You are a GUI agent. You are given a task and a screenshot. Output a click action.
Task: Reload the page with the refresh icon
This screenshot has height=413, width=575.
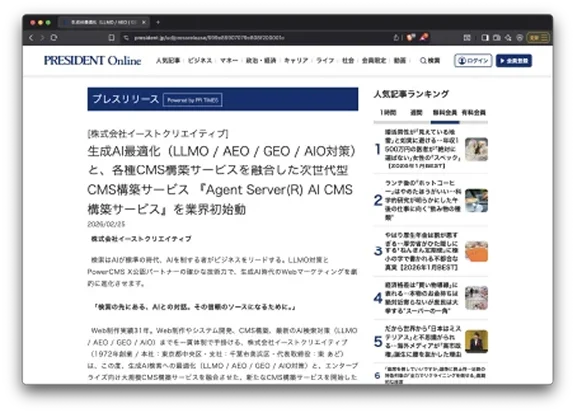(54, 37)
